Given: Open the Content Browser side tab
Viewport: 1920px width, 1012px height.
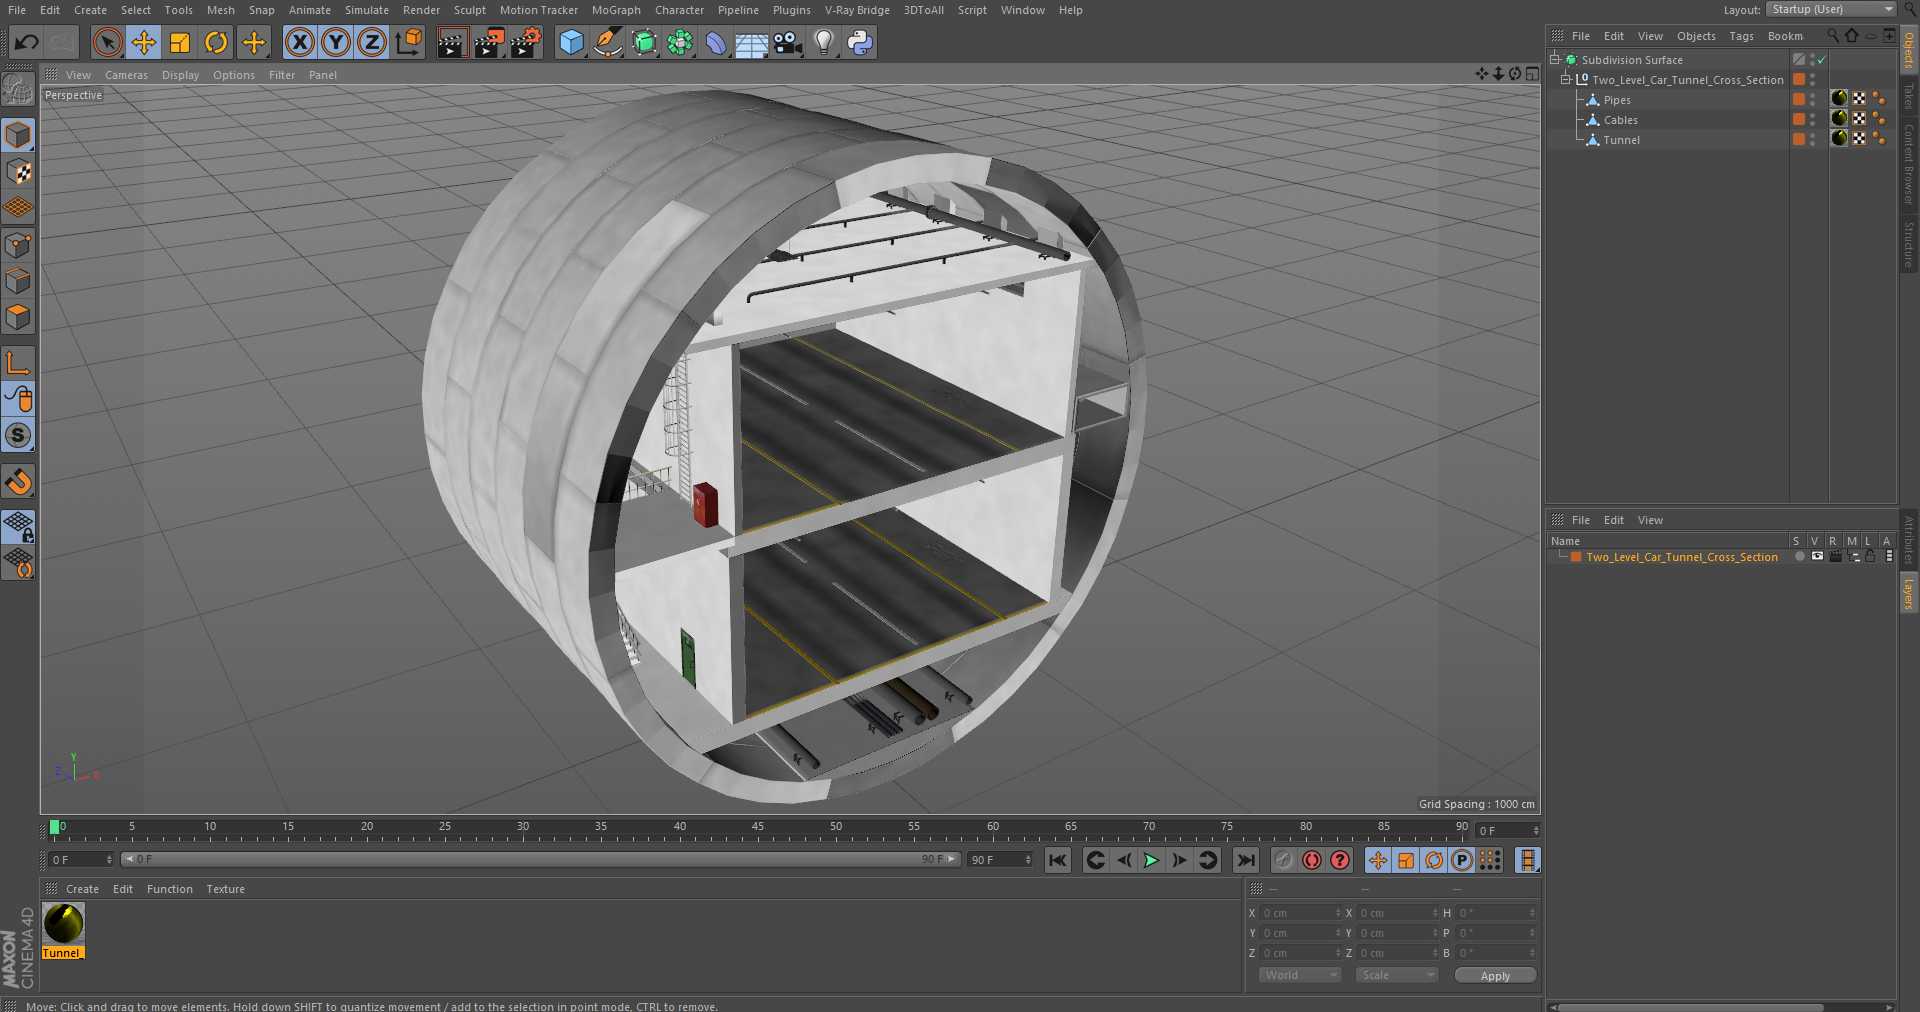Looking at the screenshot, I should [x=1908, y=164].
